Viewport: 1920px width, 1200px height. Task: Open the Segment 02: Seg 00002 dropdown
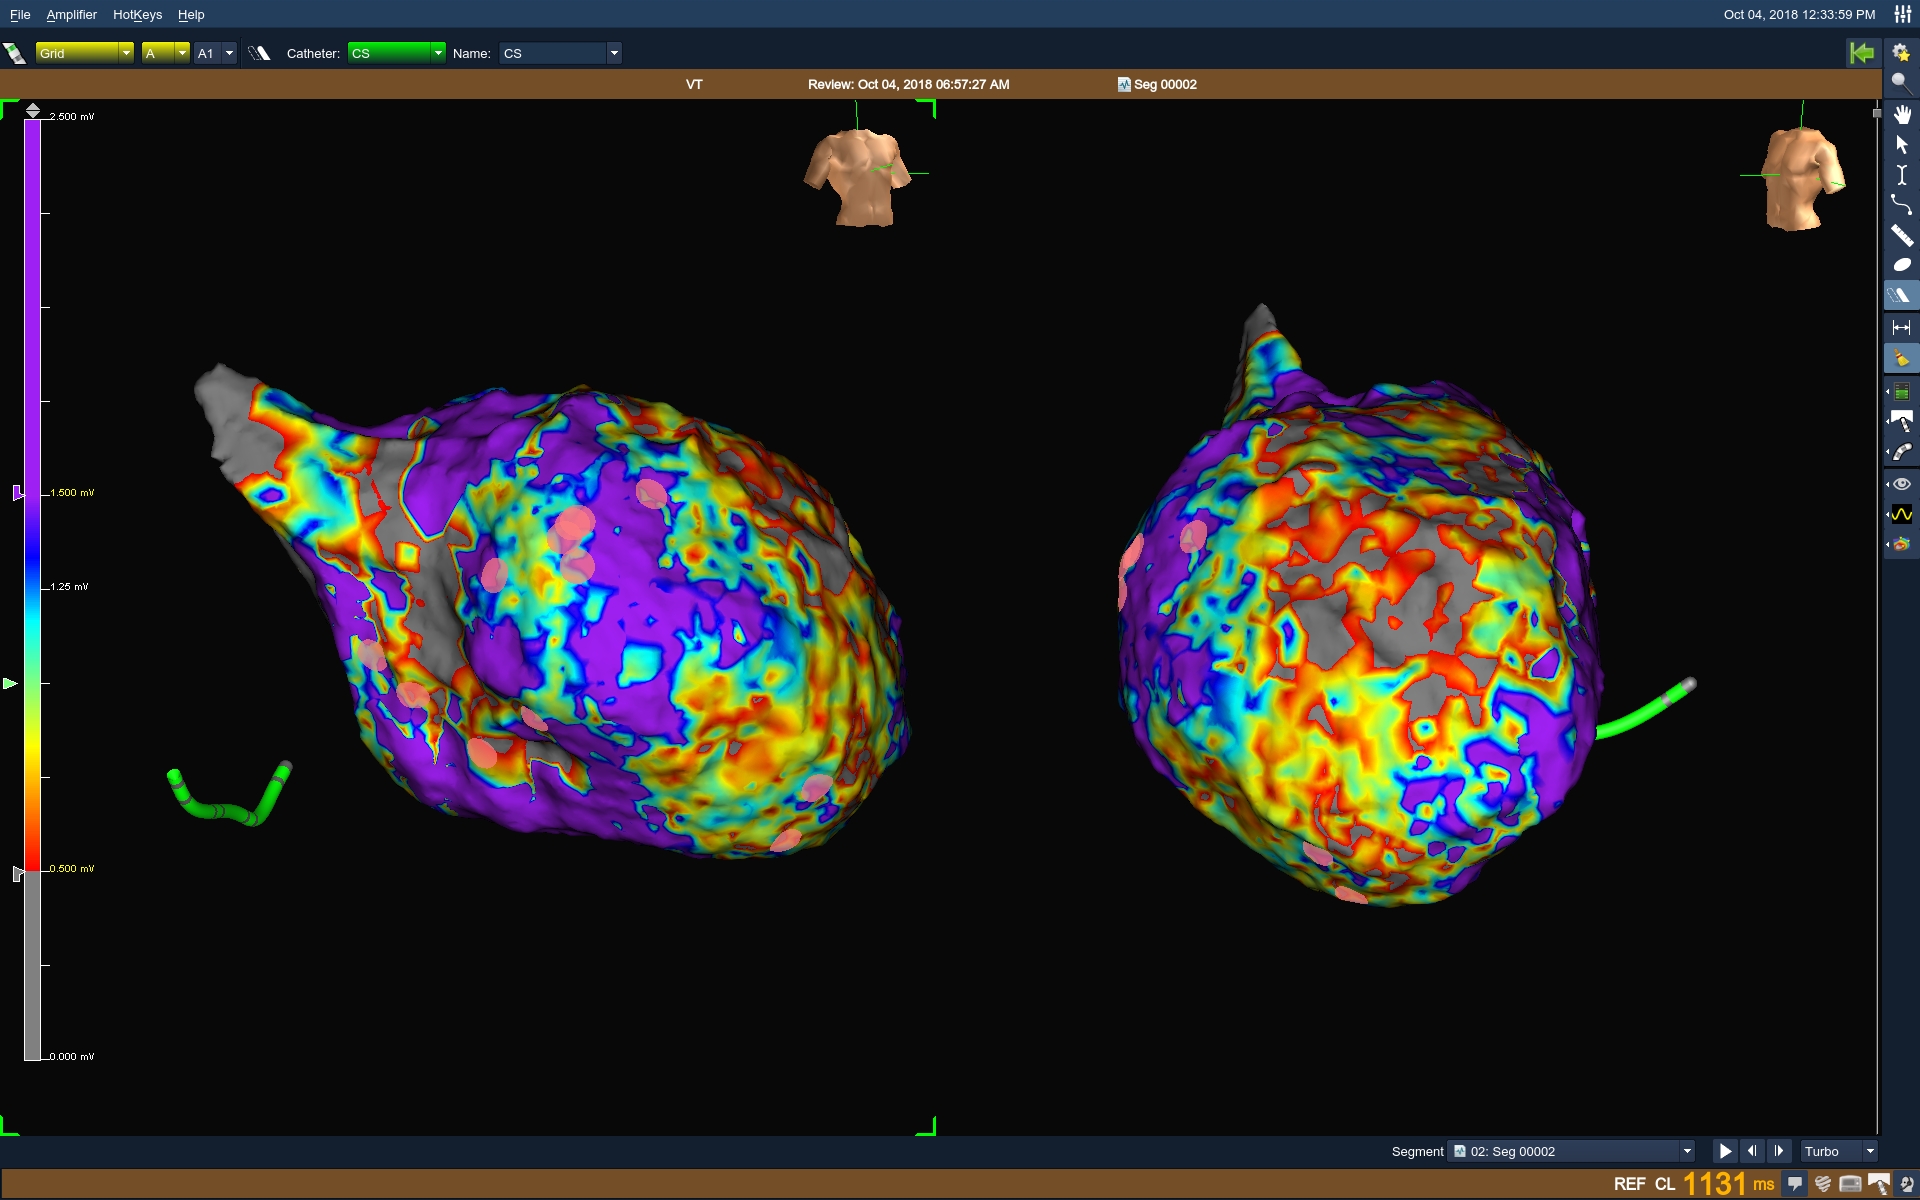point(1686,1151)
